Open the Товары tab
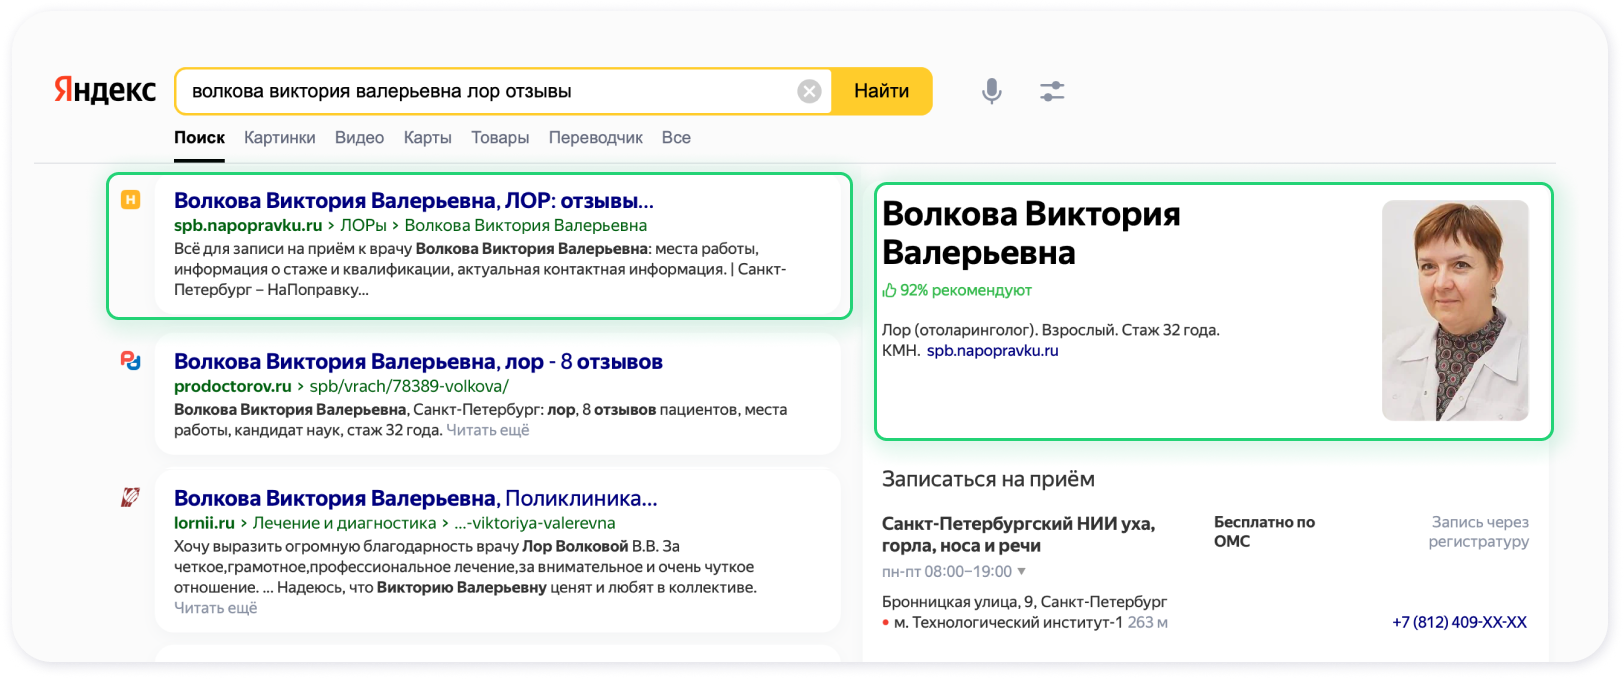 (x=500, y=138)
